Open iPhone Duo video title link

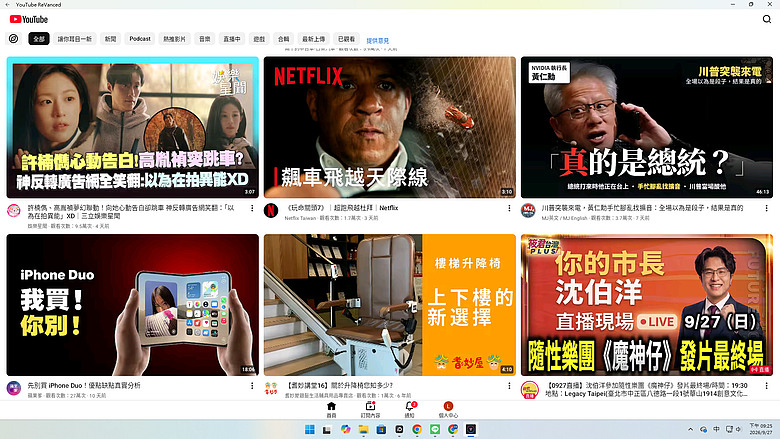pyautogui.click(x=84, y=385)
